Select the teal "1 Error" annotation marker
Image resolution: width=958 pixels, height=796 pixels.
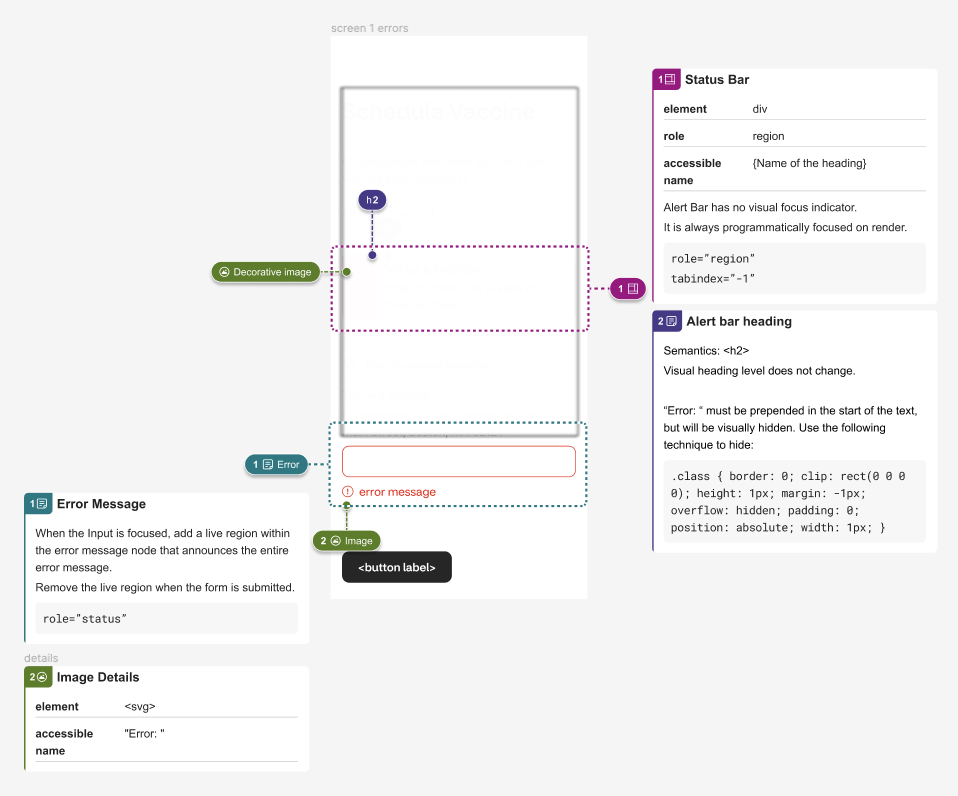pos(276,463)
